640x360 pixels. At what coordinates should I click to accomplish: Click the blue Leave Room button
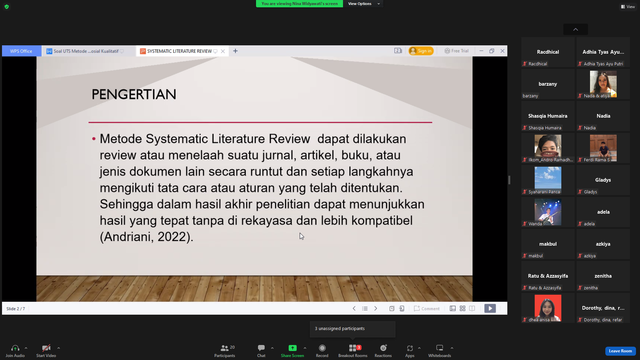[620, 351]
